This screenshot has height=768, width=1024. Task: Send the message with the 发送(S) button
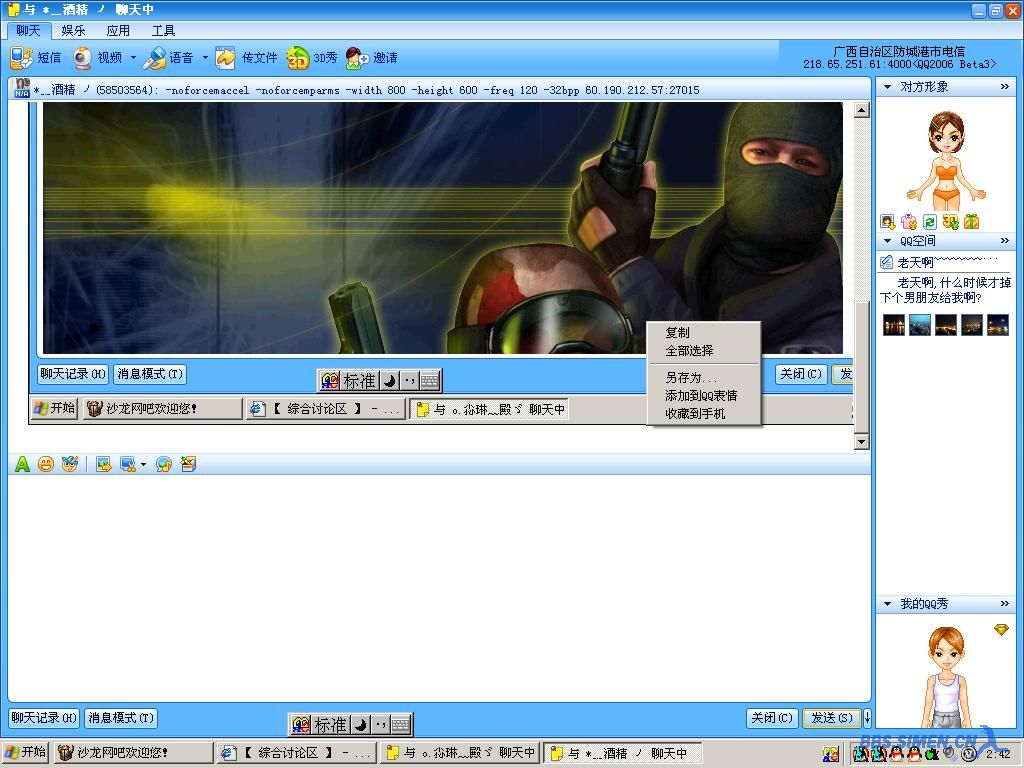pyautogui.click(x=832, y=718)
